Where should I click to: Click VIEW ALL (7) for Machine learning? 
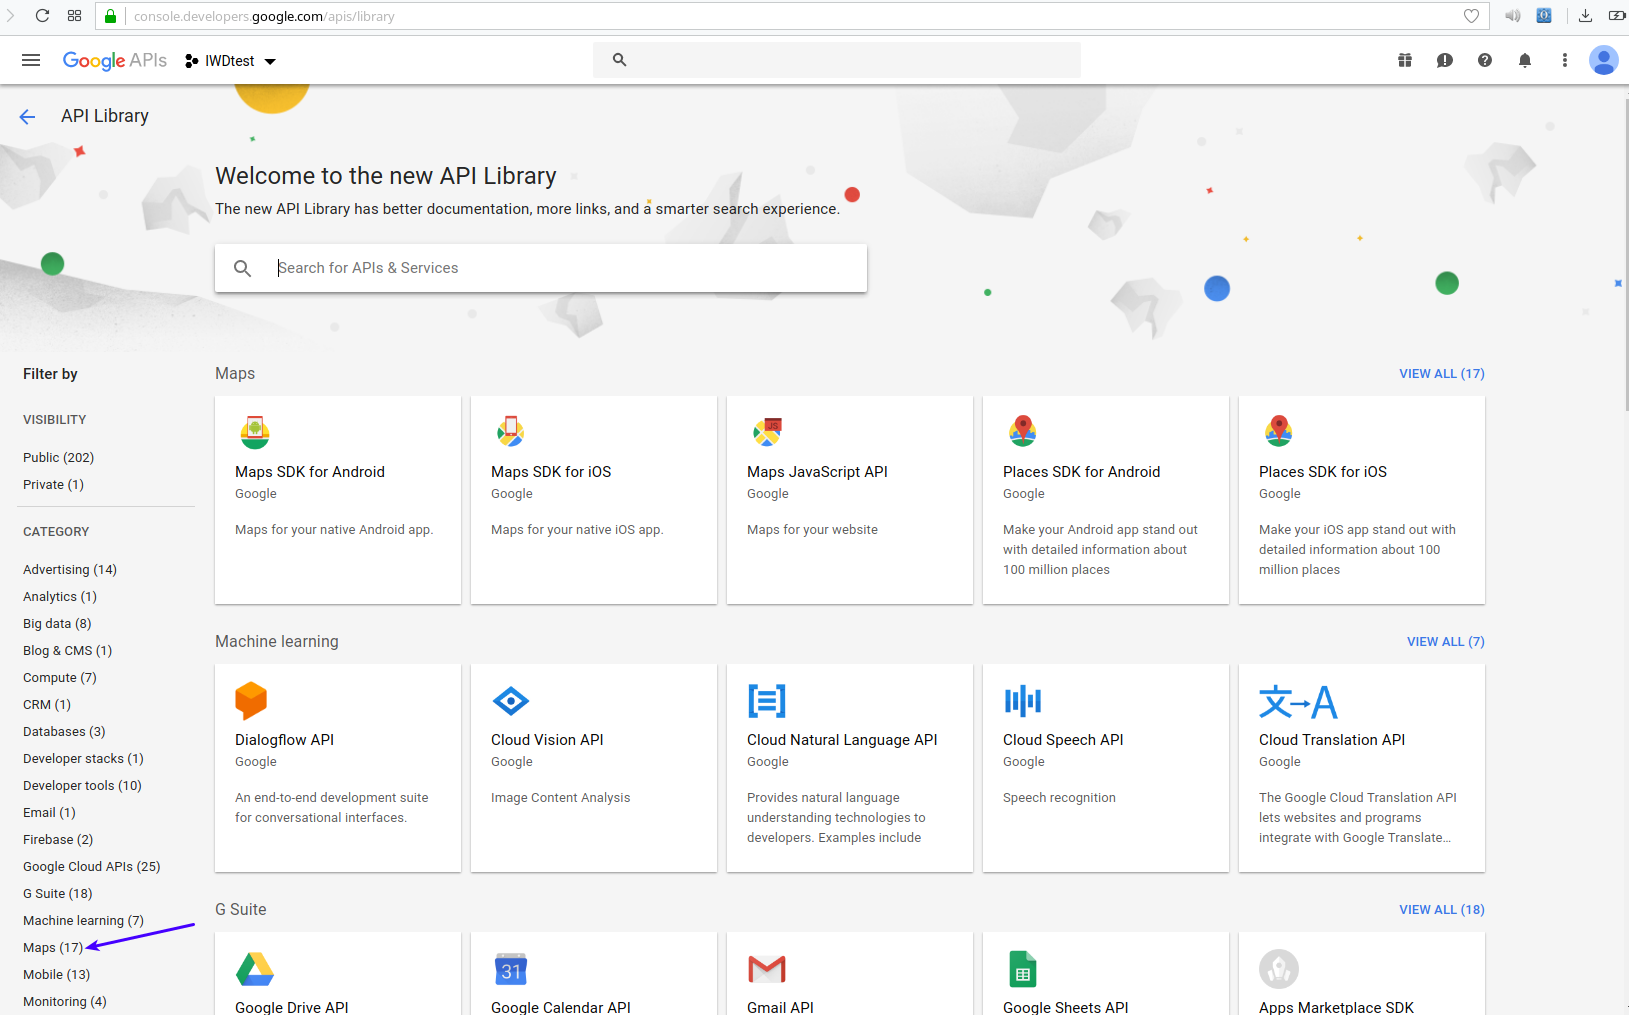point(1446,641)
